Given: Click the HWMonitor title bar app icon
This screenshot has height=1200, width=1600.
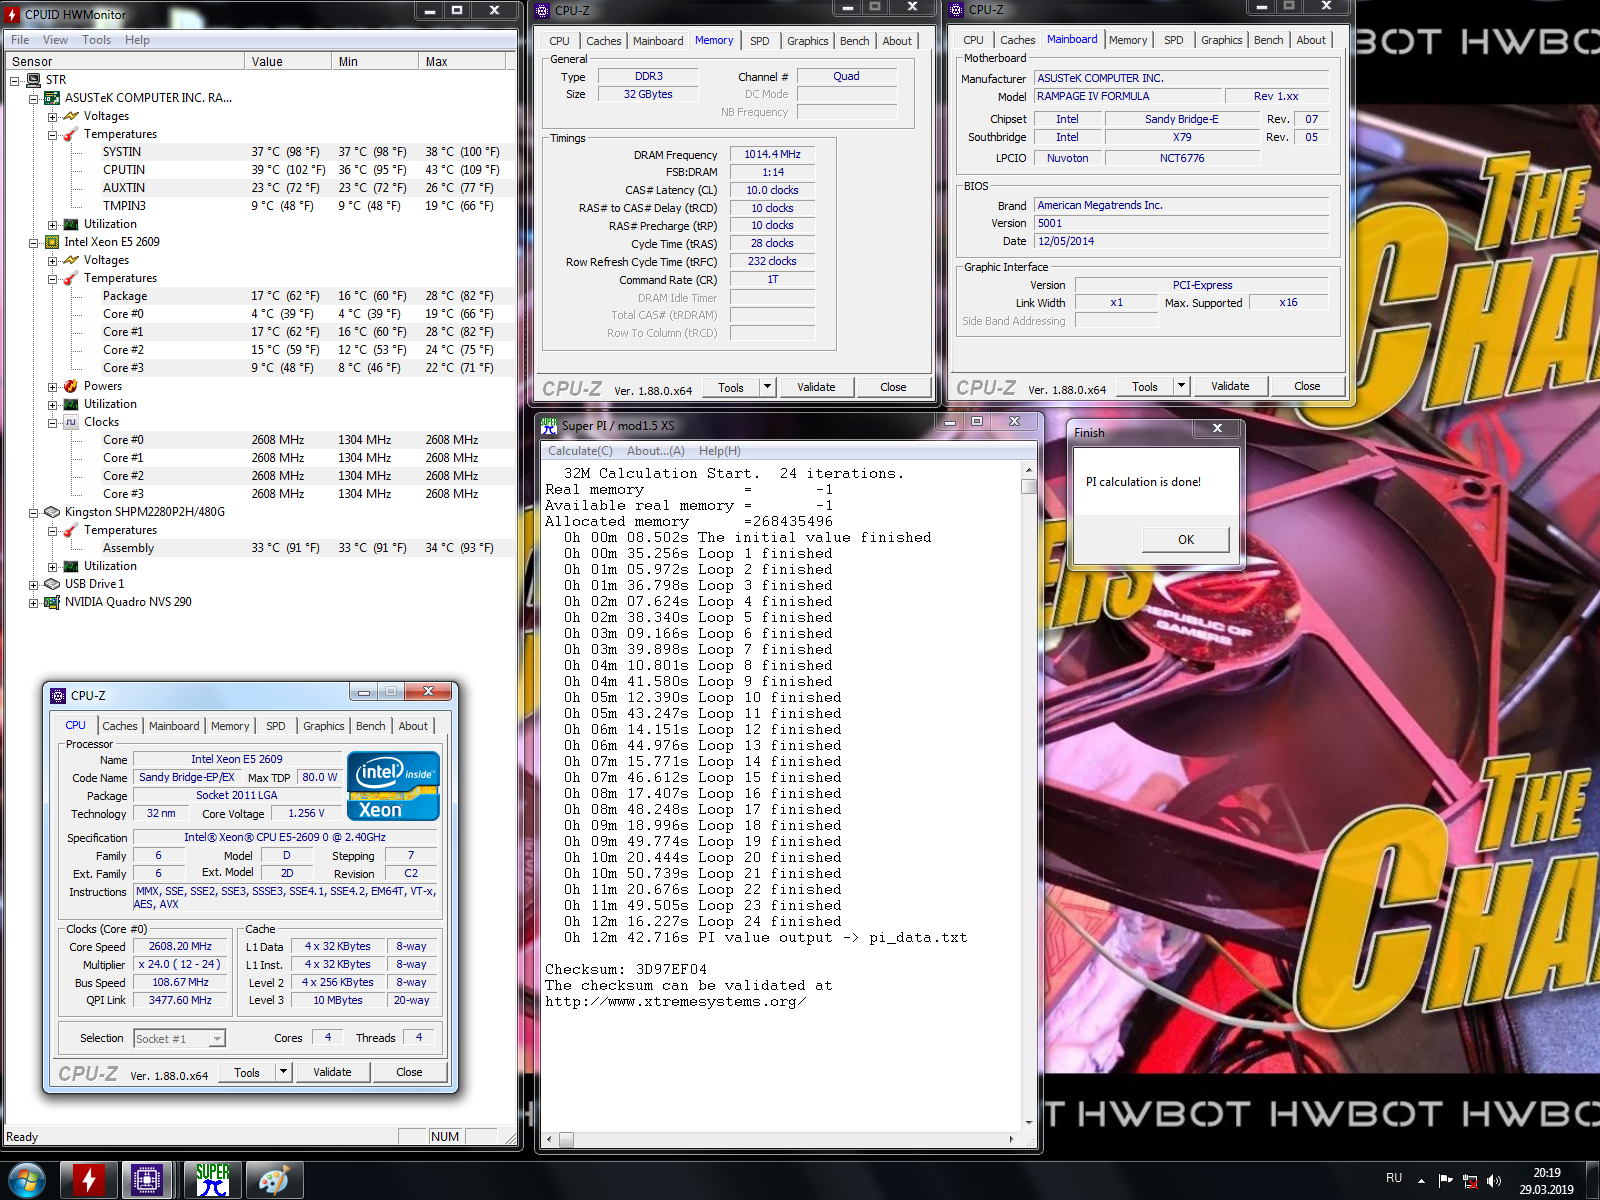Looking at the screenshot, I should point(12,15).
